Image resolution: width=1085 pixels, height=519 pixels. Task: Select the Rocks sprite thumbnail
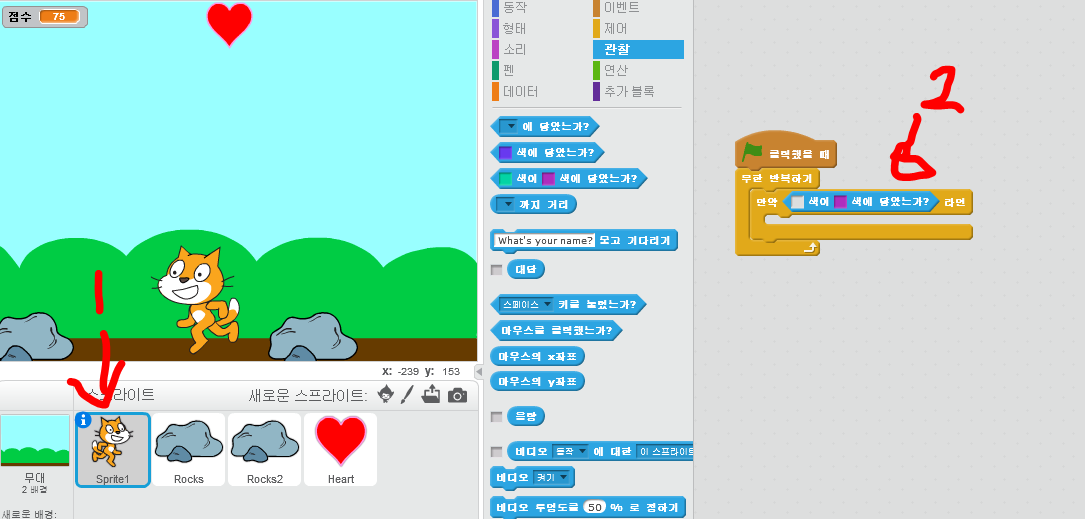[189, 450]
